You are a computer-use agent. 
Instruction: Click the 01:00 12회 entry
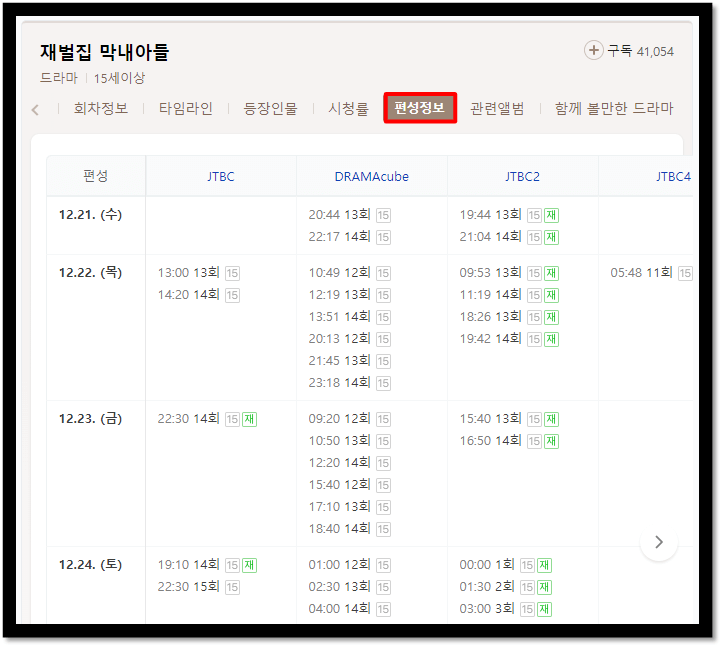pyautogui.click(x=349, y=565)
